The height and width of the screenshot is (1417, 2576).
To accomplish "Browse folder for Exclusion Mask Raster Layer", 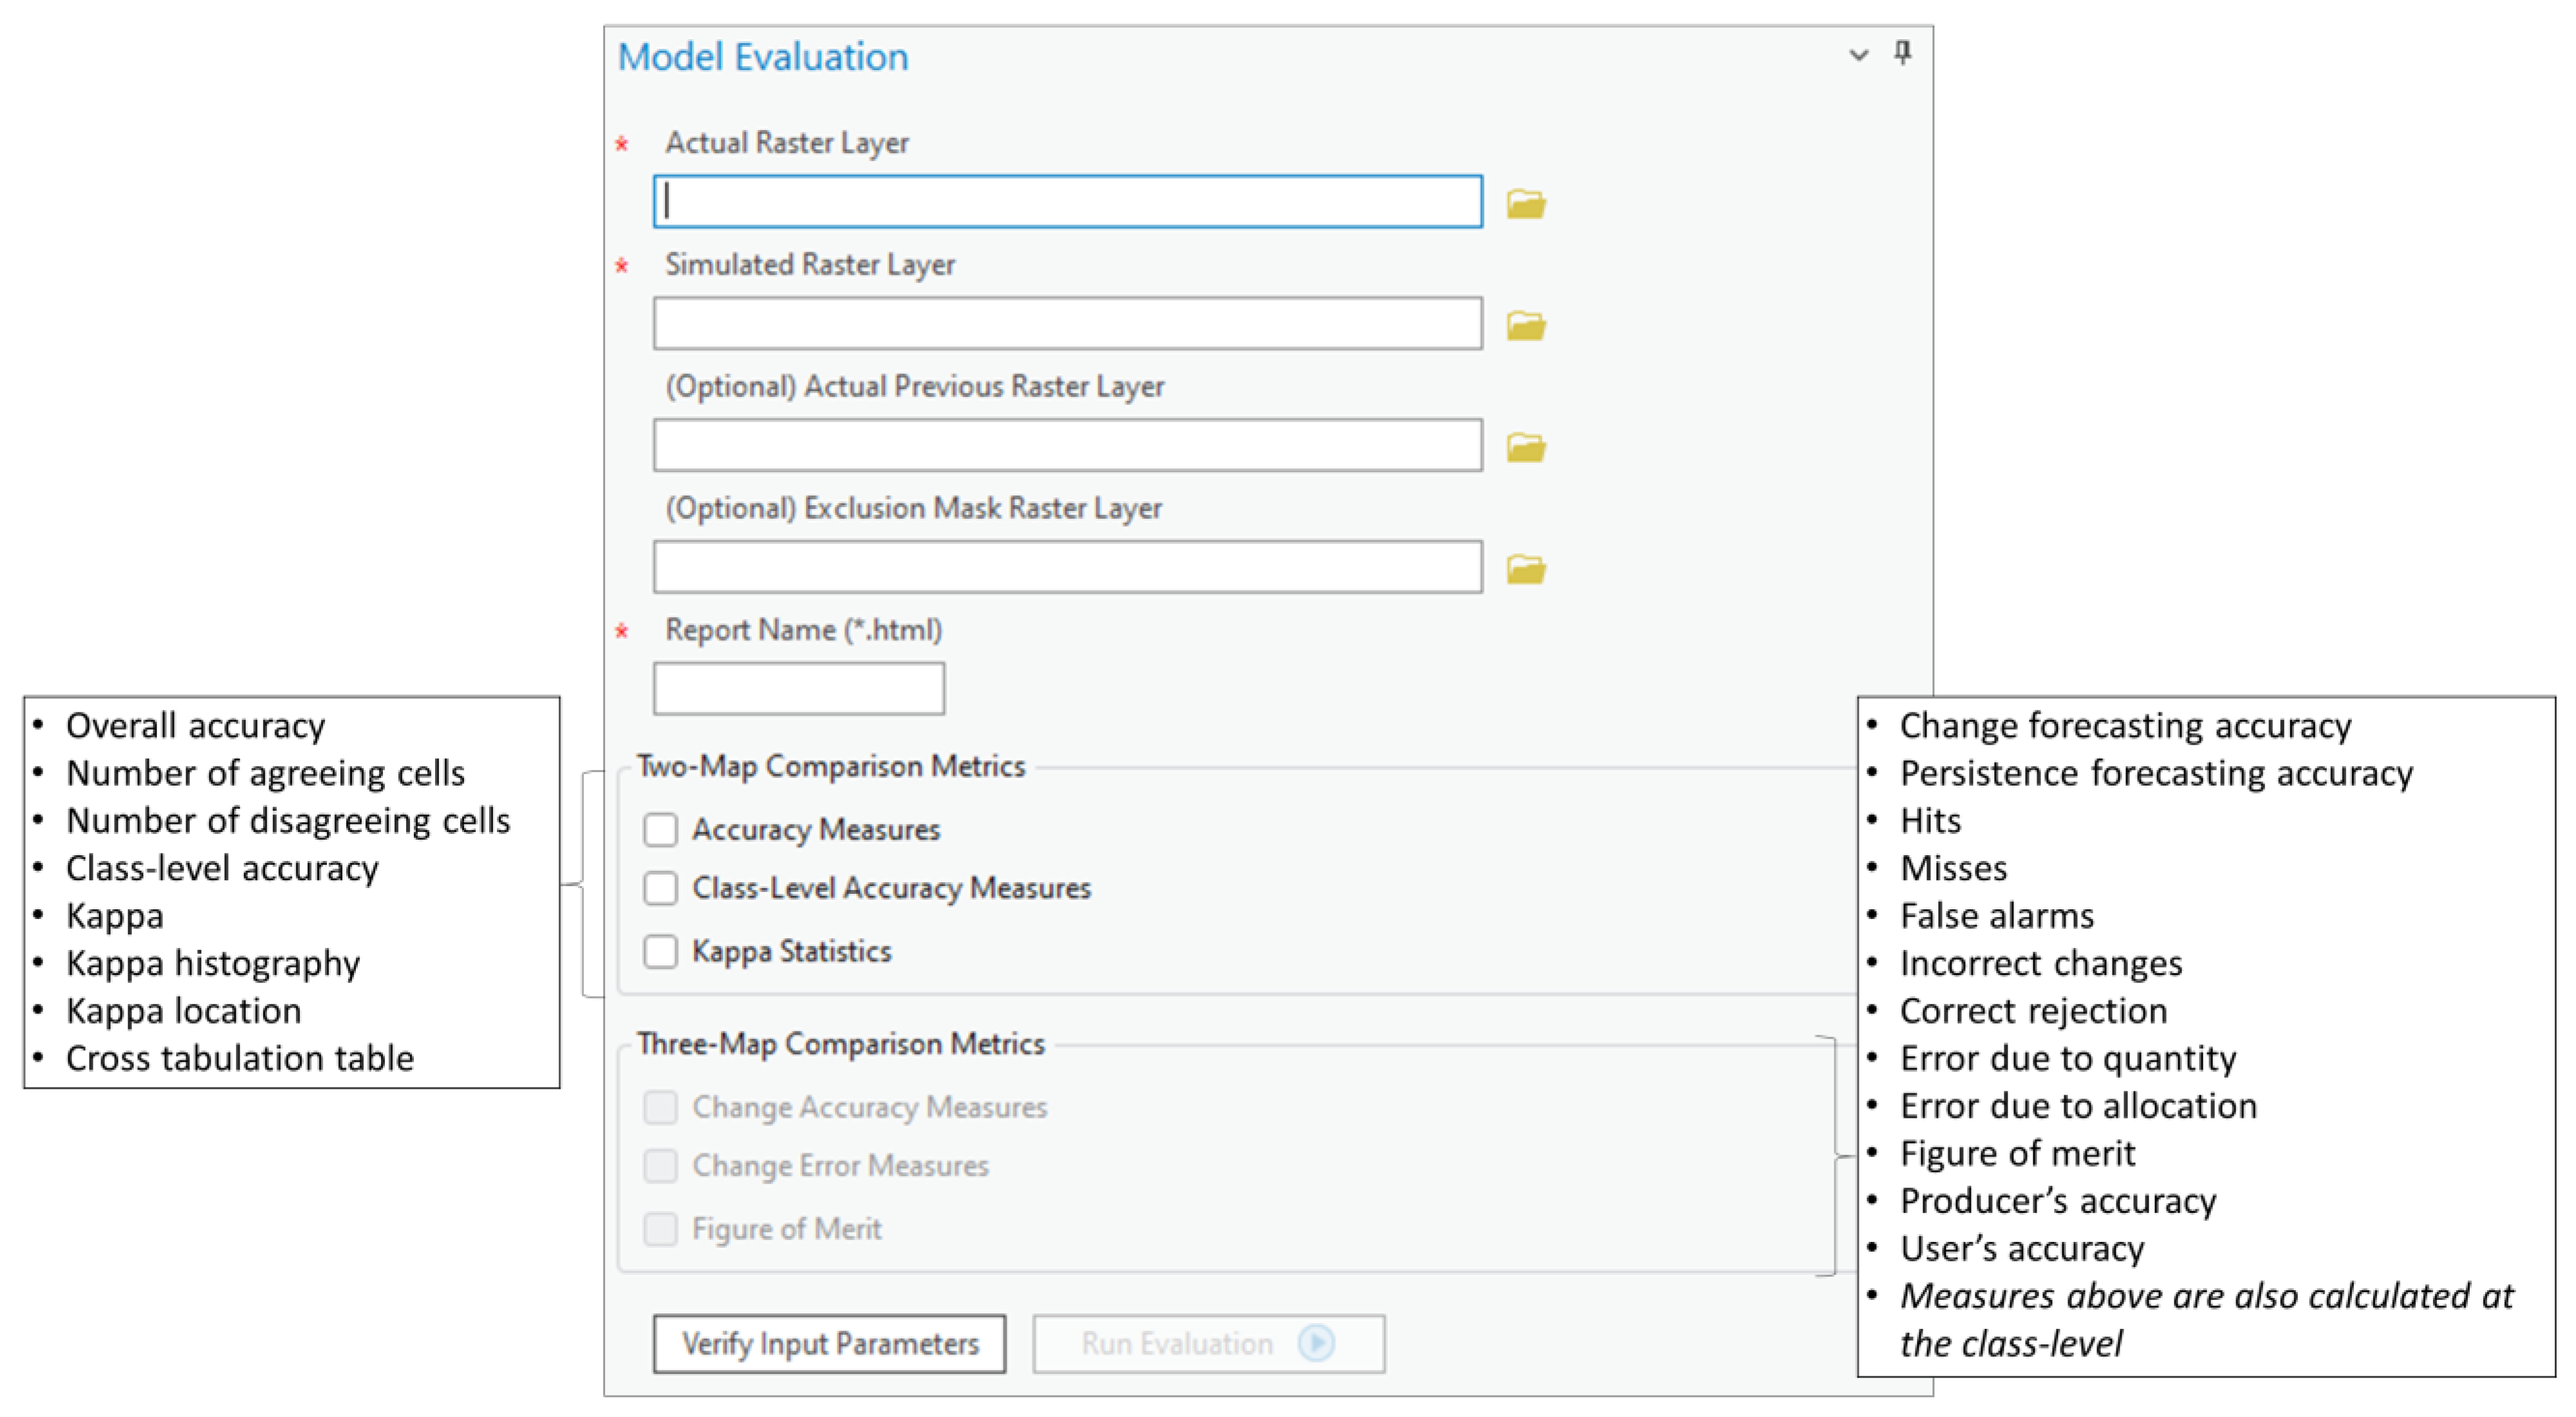I will point(1526,570).
